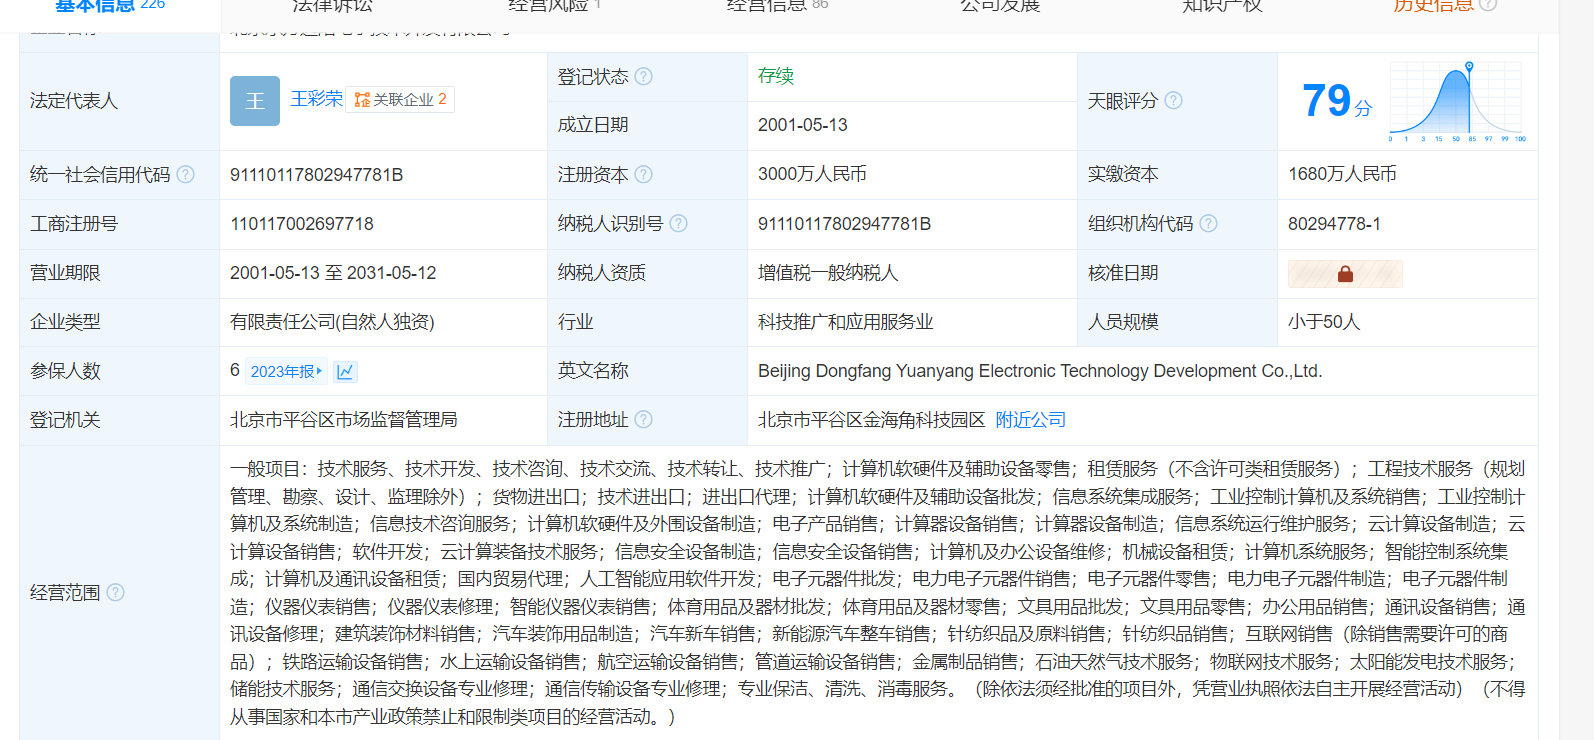Click the help icon beside 经营范围

[x=116, y=592]
